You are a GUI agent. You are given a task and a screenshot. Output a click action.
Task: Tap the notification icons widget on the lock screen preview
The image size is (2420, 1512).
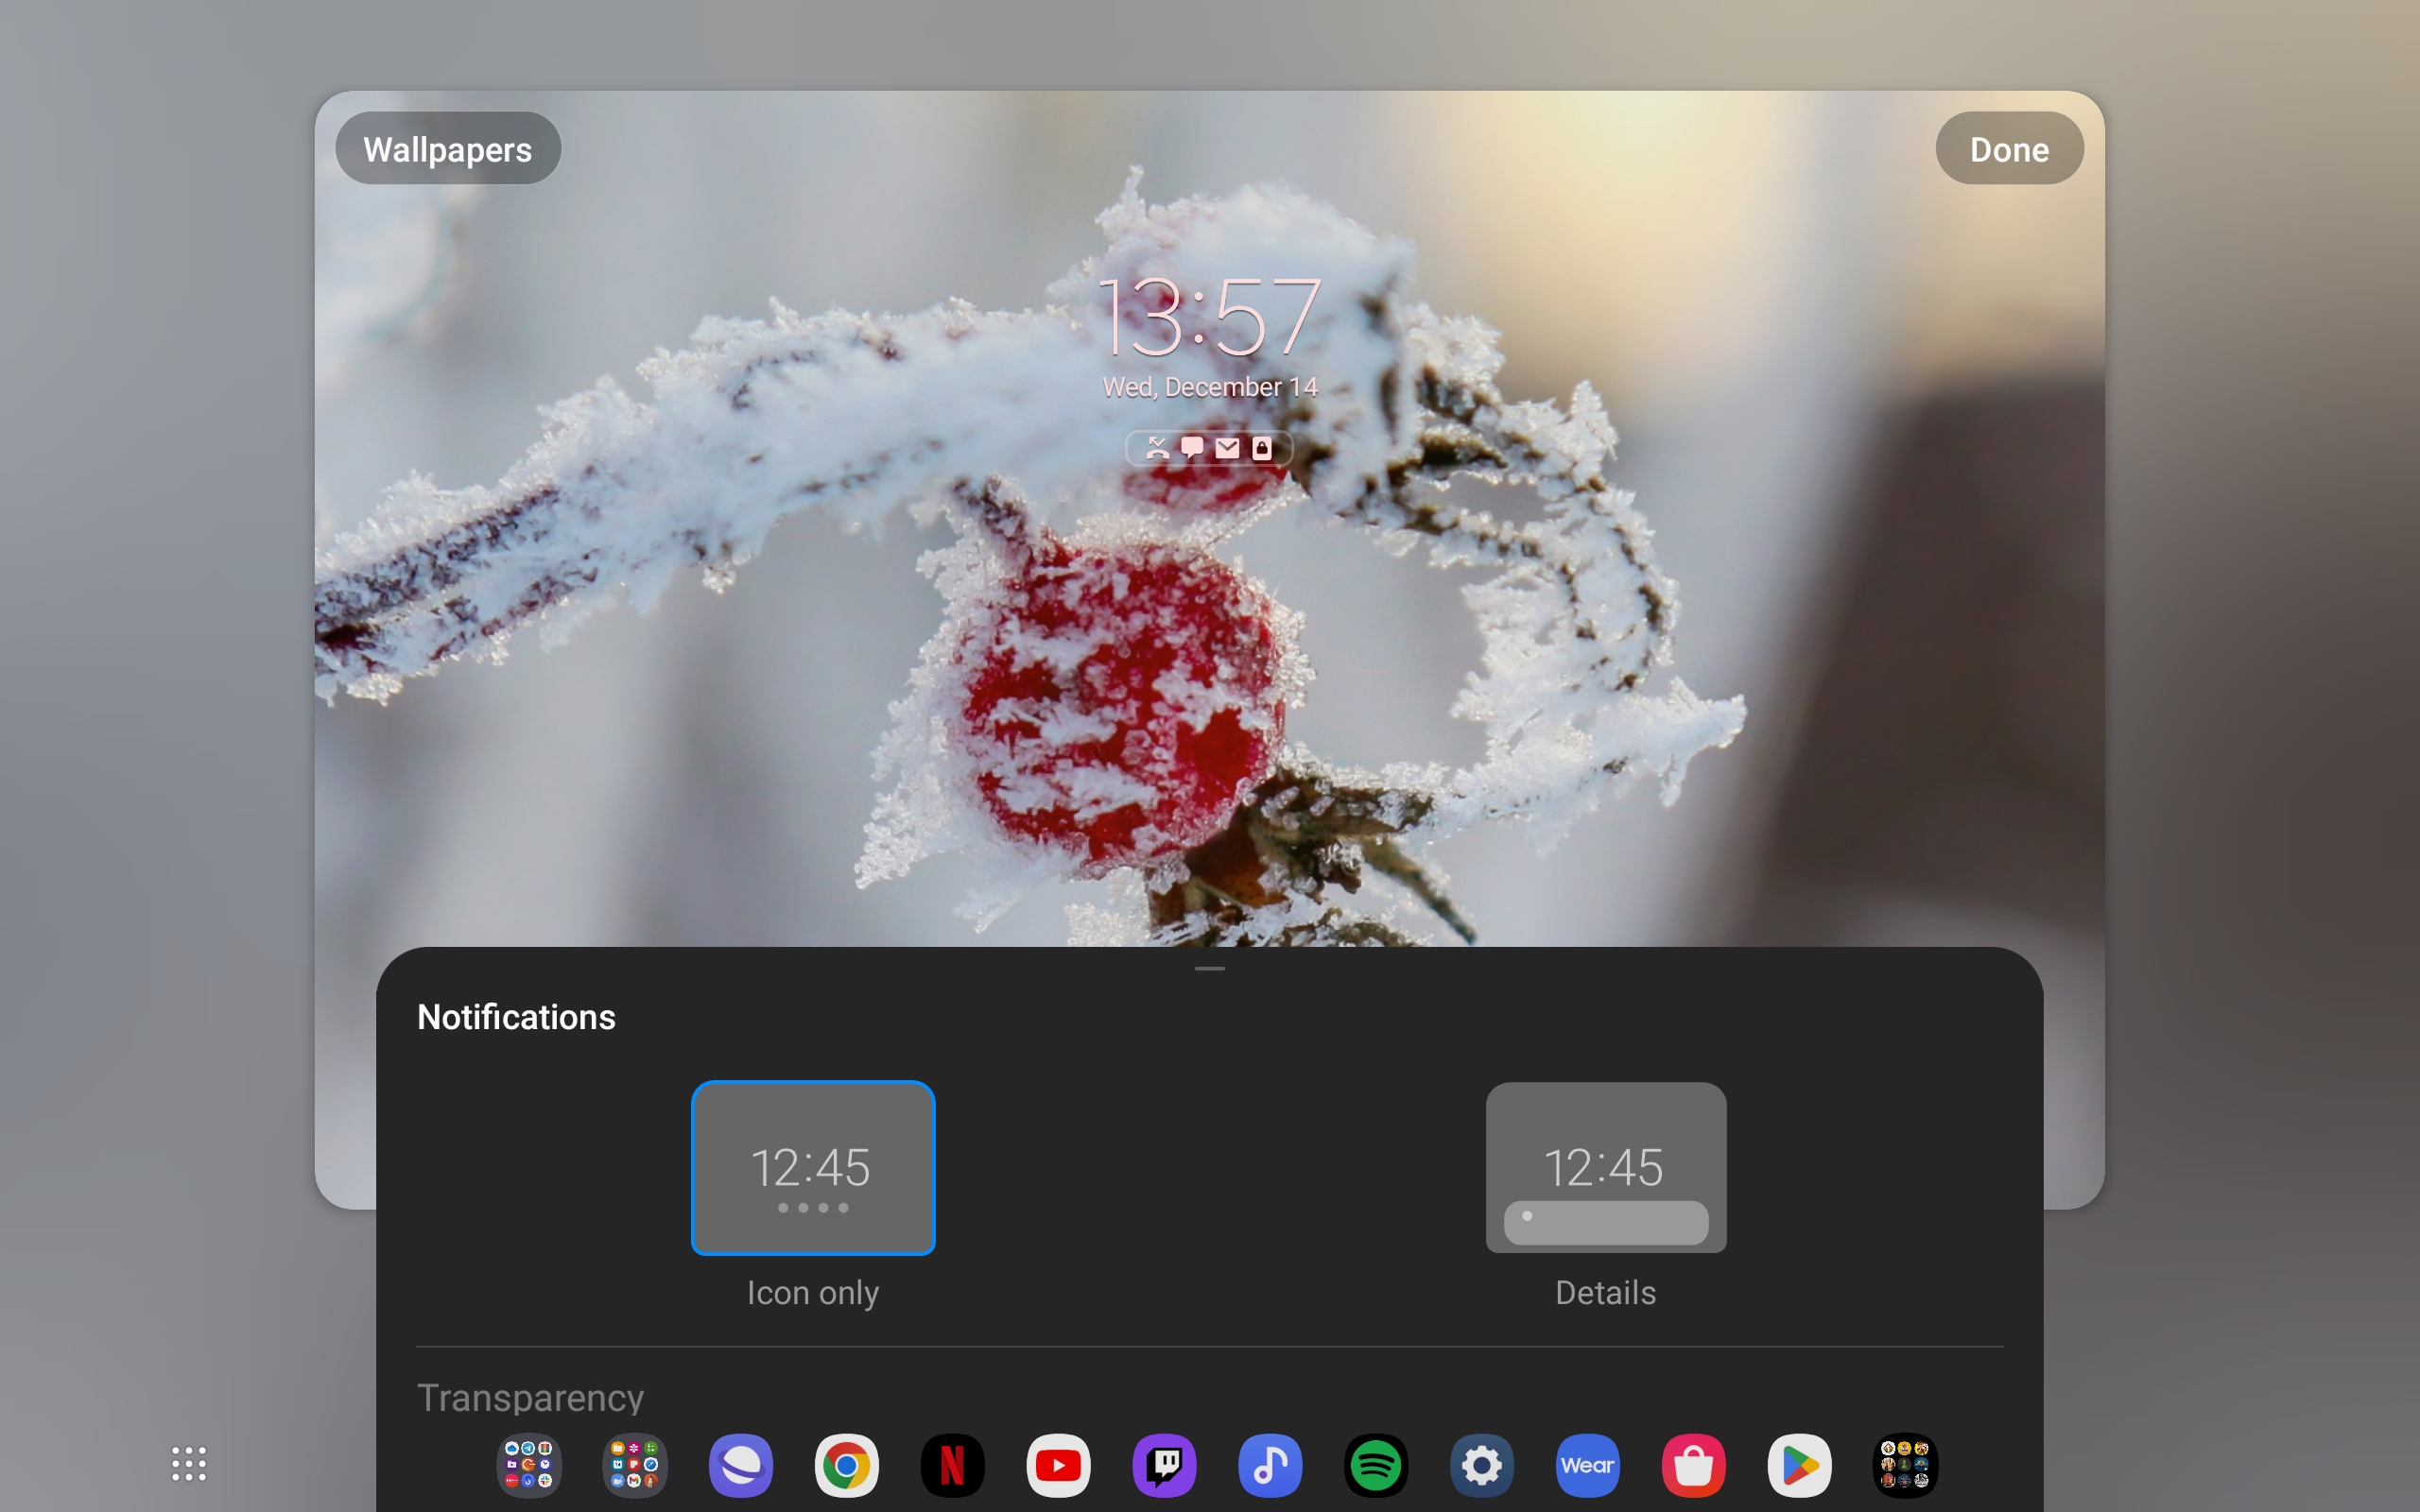click(x=1209, y=448)
